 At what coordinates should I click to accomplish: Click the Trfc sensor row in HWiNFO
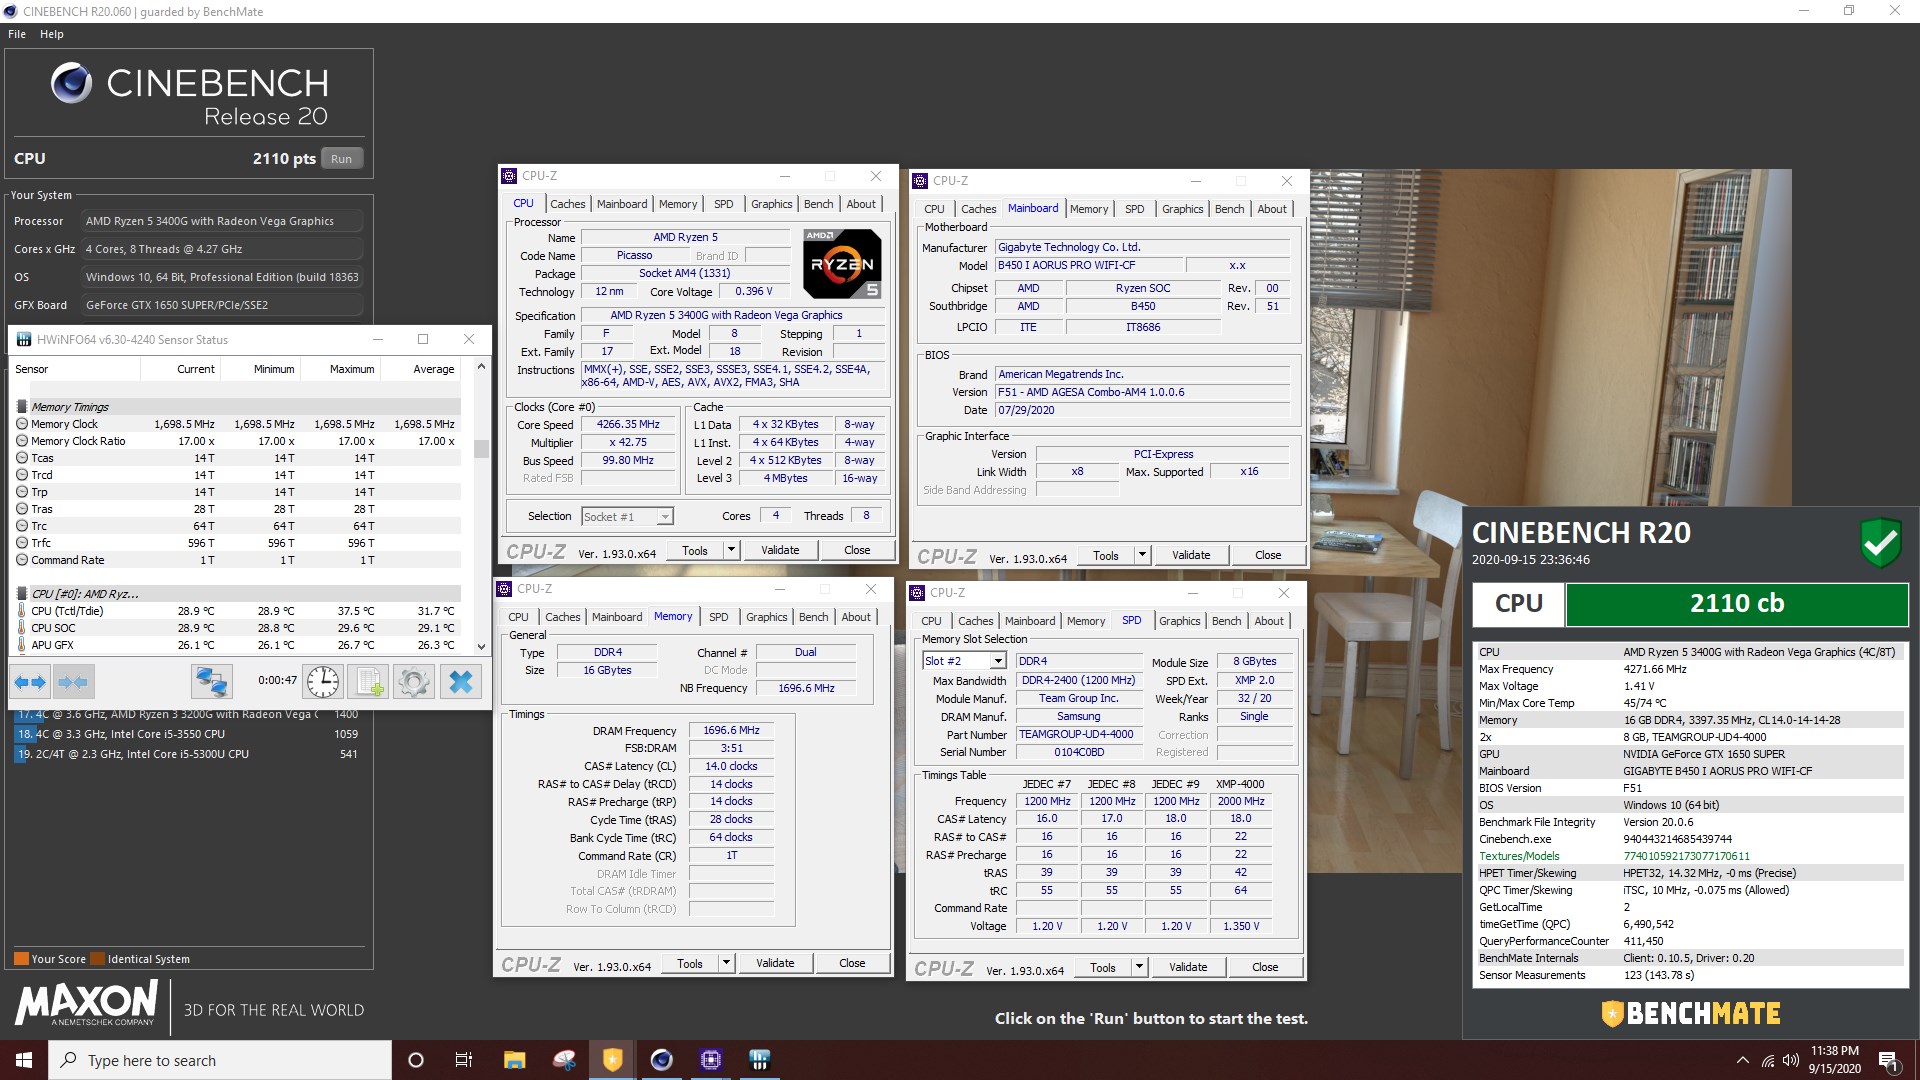click(x=237, y=543)
